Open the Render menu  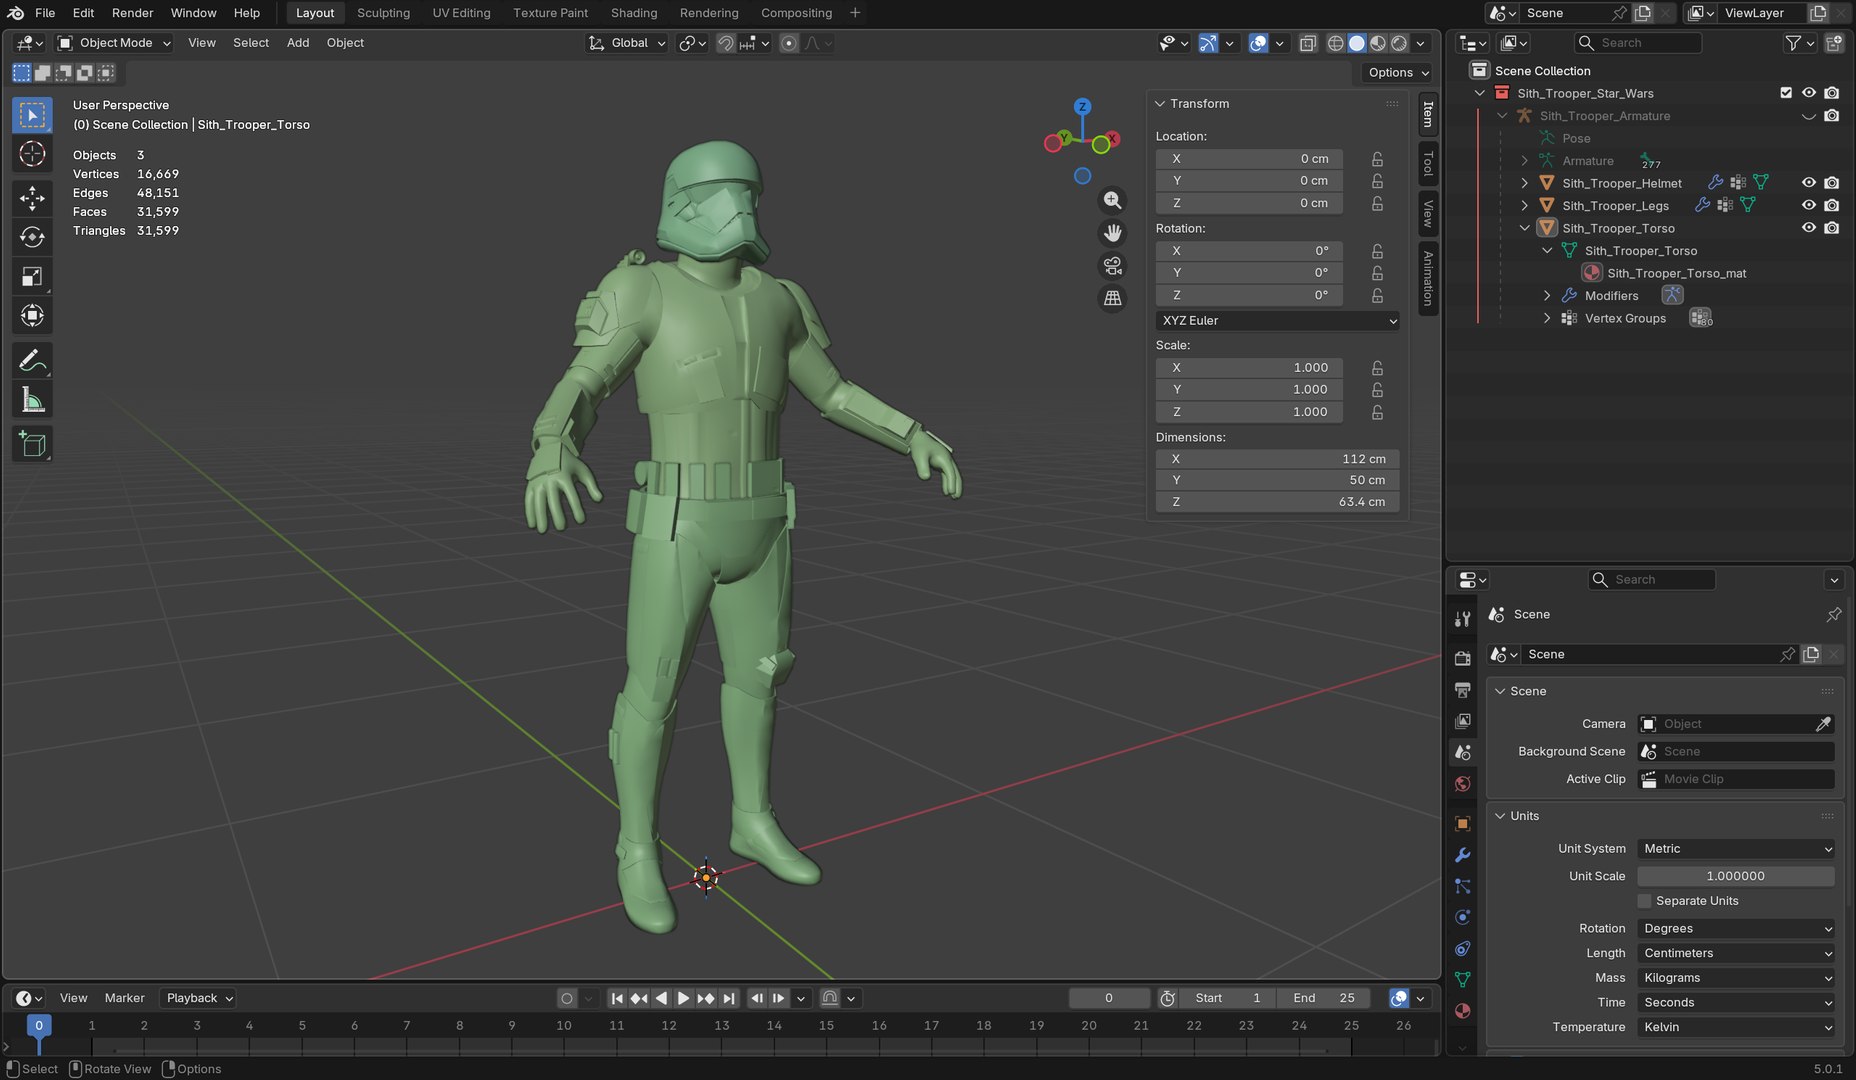click(x=132, y=13)
